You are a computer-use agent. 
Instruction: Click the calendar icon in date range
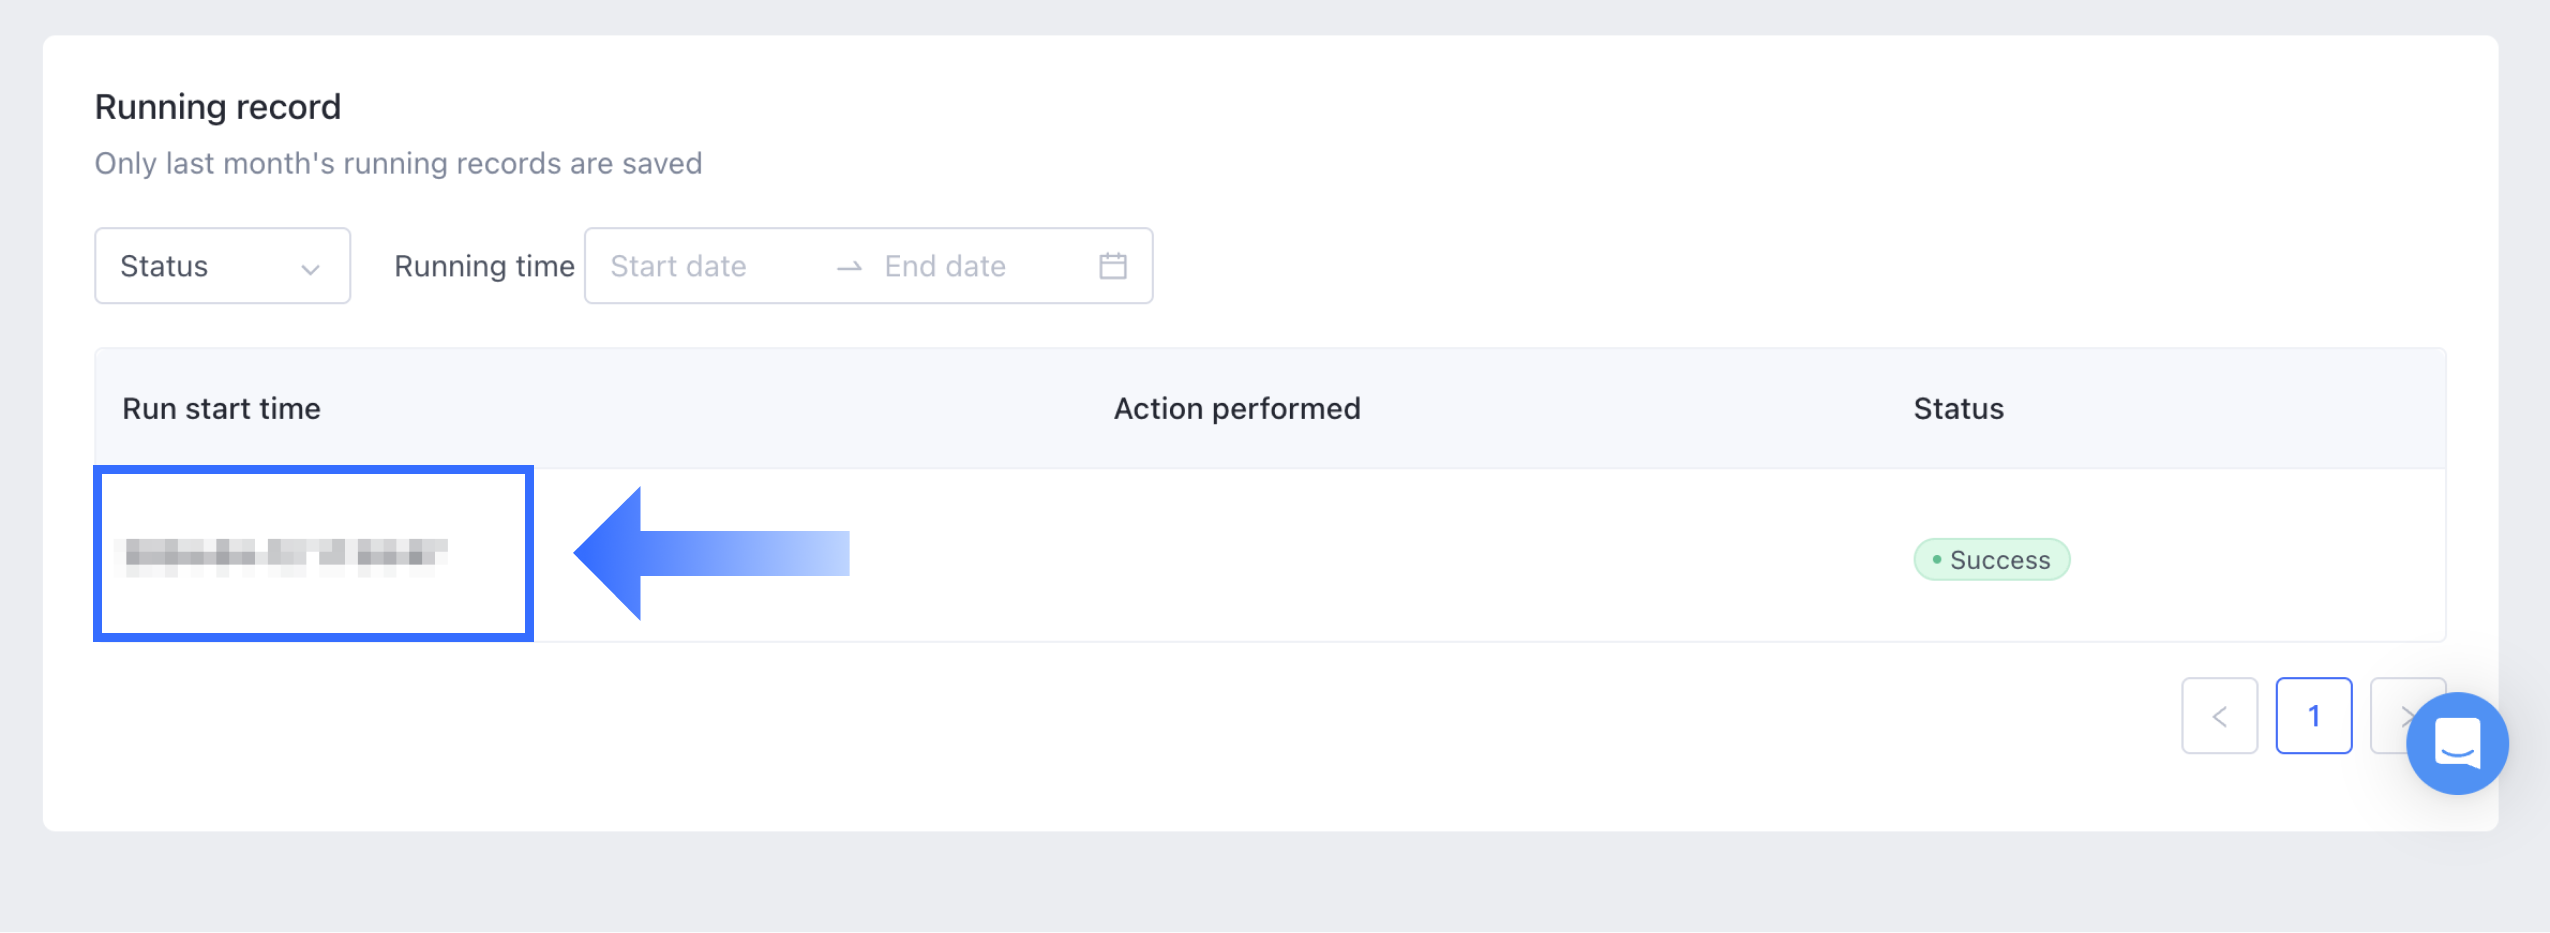(x=1112, y=266)
